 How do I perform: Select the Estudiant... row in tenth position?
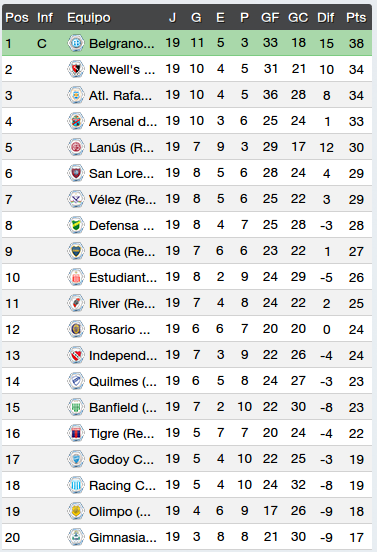[x=187, y=277]
